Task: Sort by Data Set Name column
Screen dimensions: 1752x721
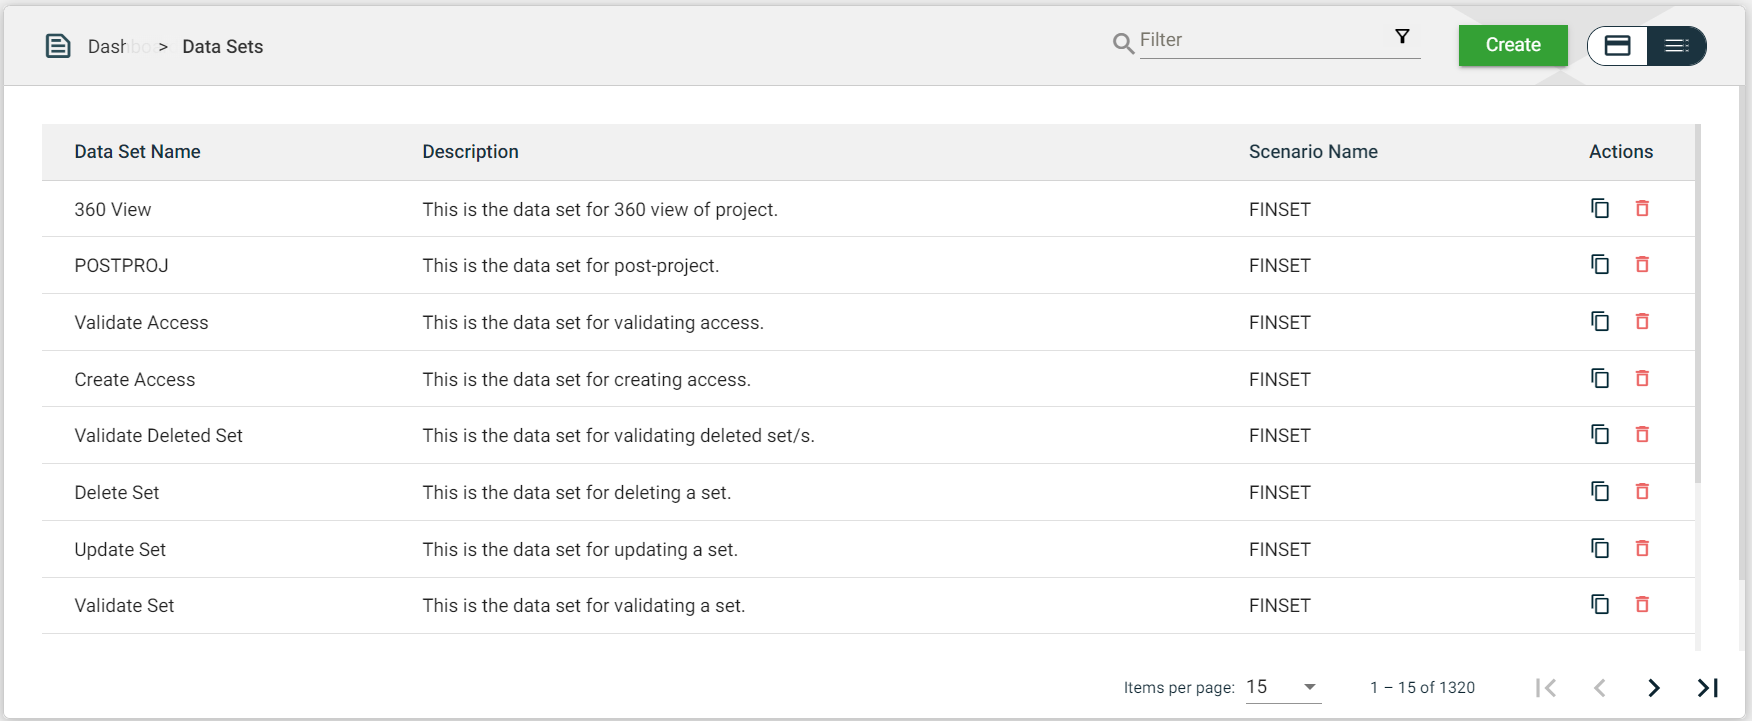Action: coord(137,152)
